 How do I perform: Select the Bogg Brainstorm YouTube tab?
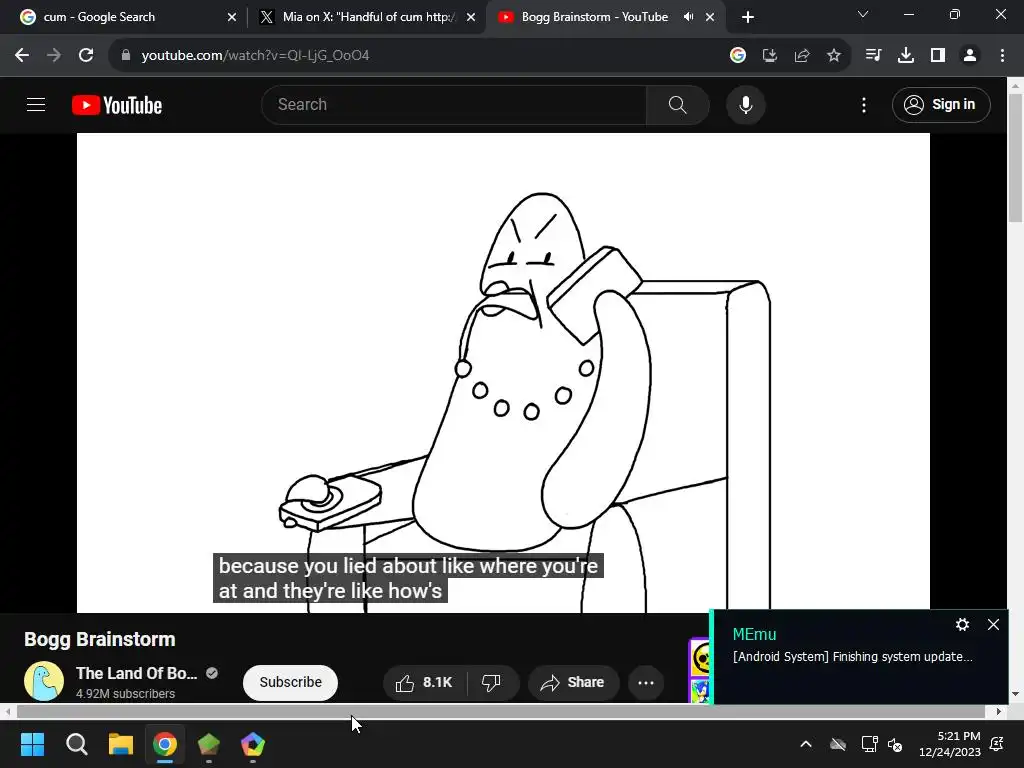tap(594, 17)
